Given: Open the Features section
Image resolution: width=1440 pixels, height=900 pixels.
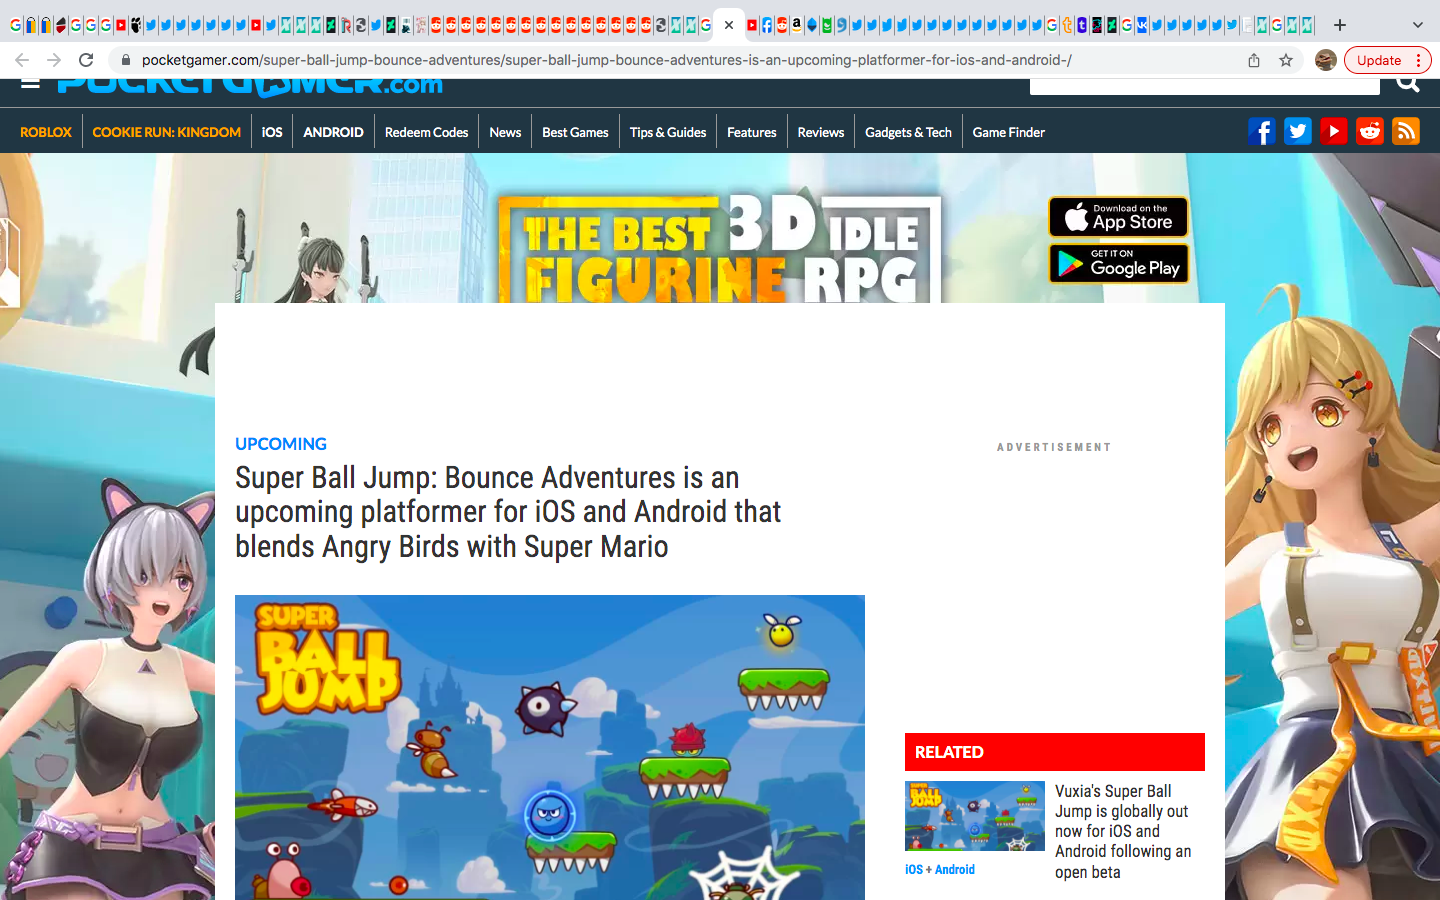Looking at the screenshot, I should [x=751, y=132].
